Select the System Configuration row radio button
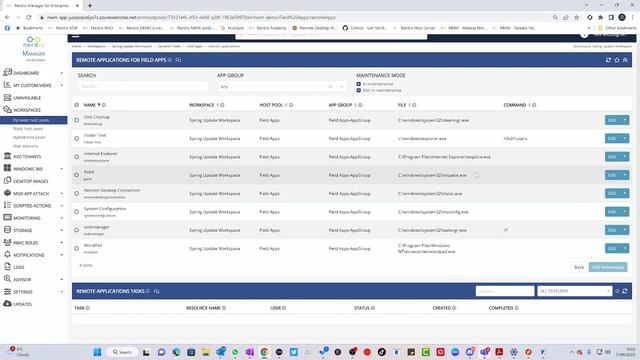640x360 pixels. click(x=76, y=212)
